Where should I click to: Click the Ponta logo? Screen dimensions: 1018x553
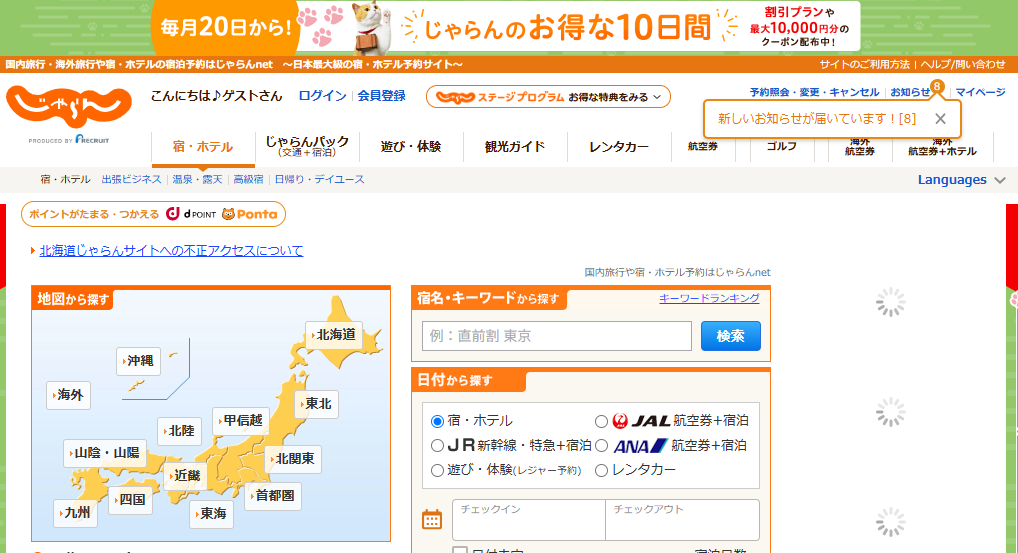tap(249, 214)
